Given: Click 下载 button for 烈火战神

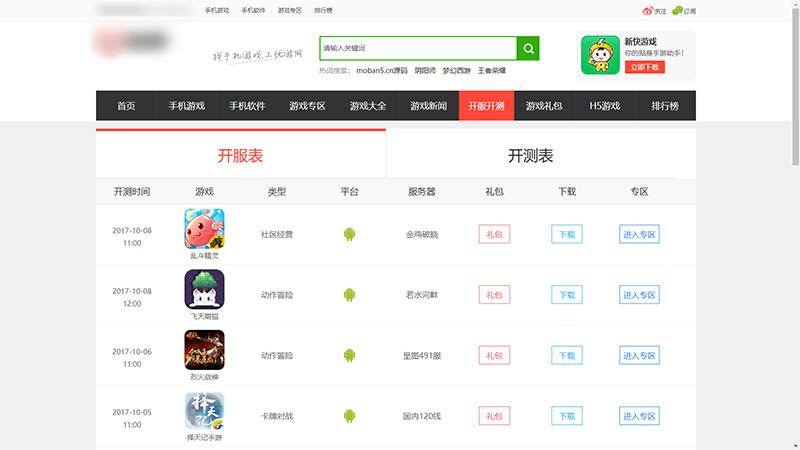Looking at the screenshot, I should pyautogui.click(x=567, y=356).
